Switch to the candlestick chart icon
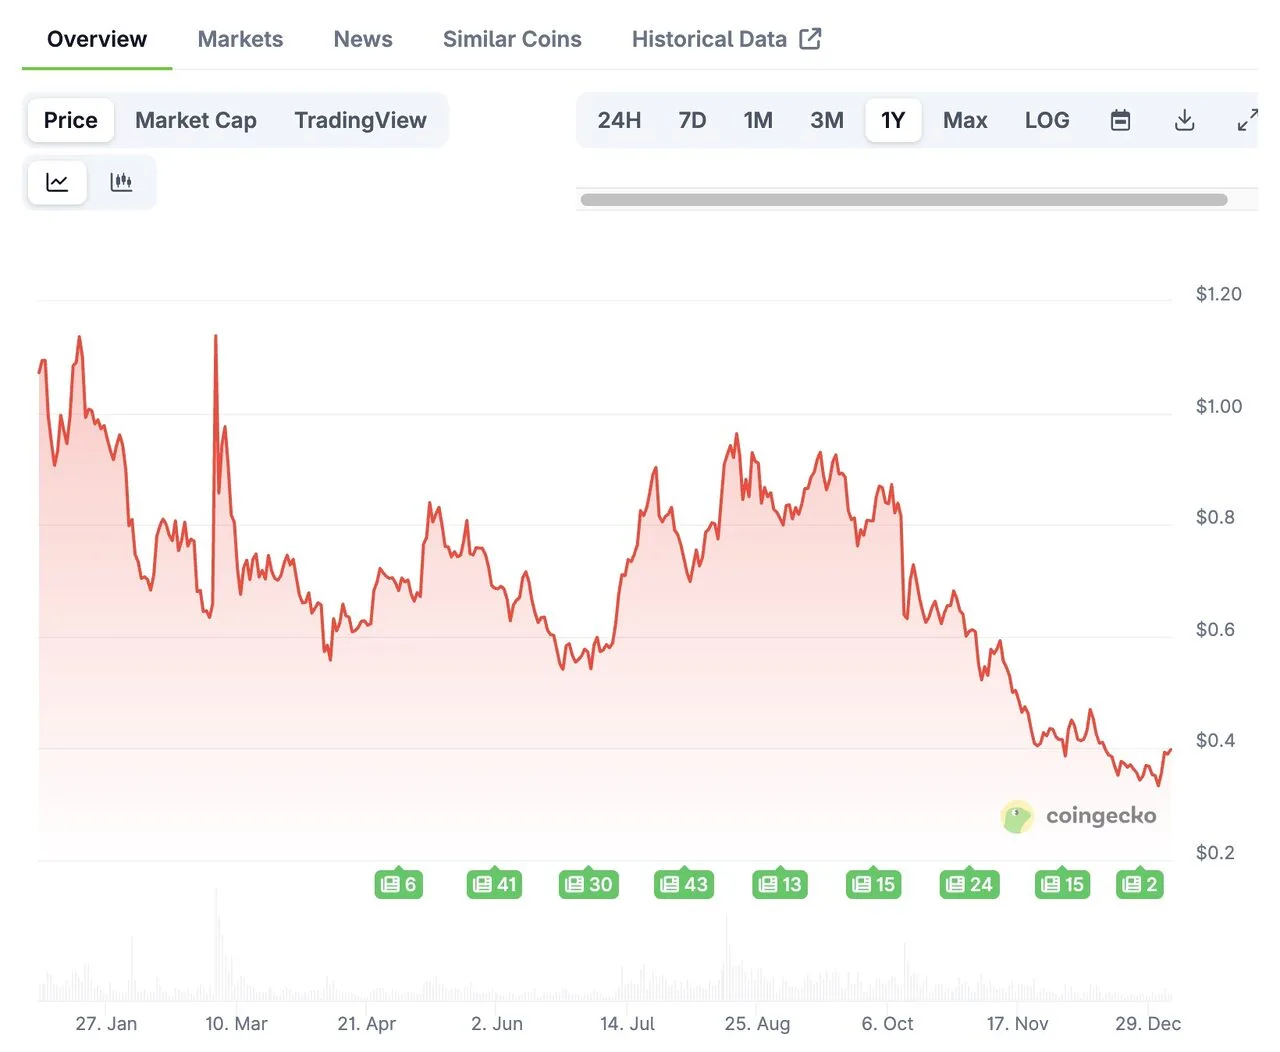 click(x=121, y=182)
